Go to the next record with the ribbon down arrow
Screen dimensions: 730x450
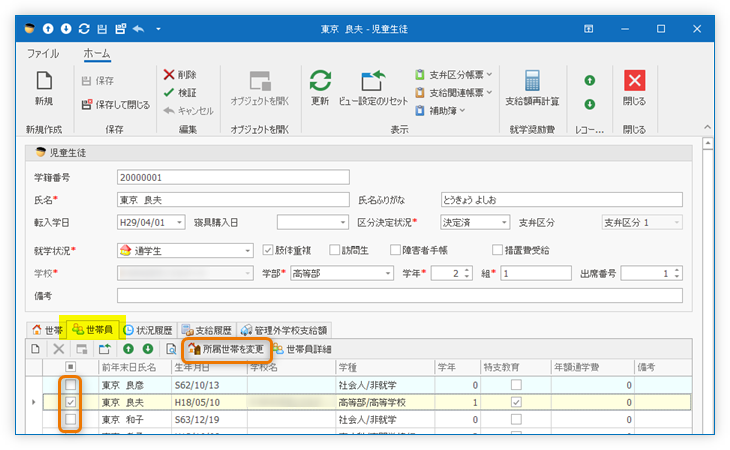589,104
